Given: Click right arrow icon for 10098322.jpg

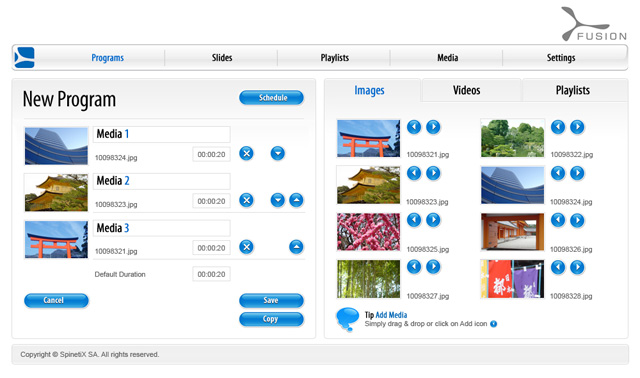Looking at the screenshot, I should tap(577, 127).
